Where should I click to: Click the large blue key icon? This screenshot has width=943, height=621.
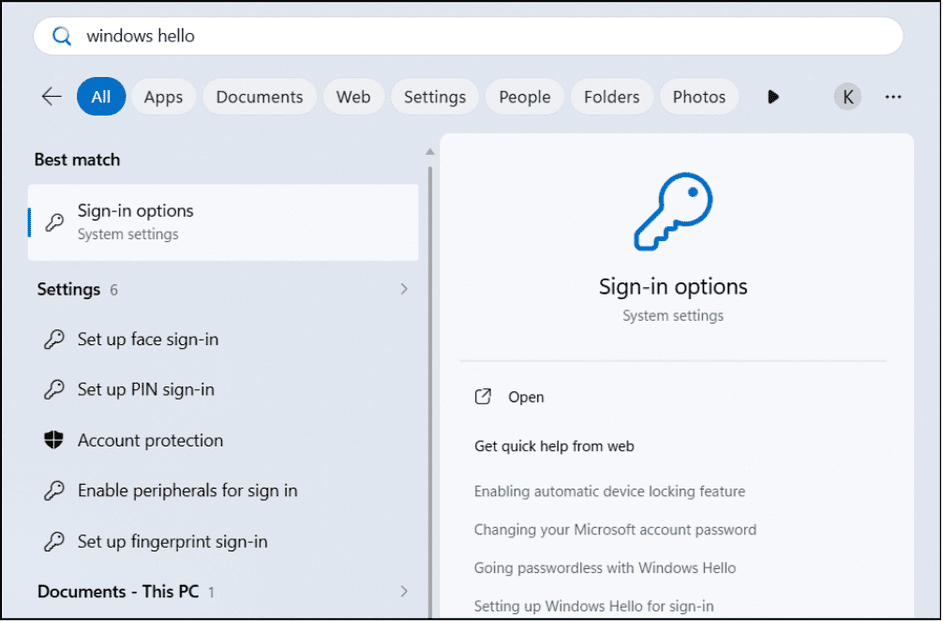(x=673, y=212)
